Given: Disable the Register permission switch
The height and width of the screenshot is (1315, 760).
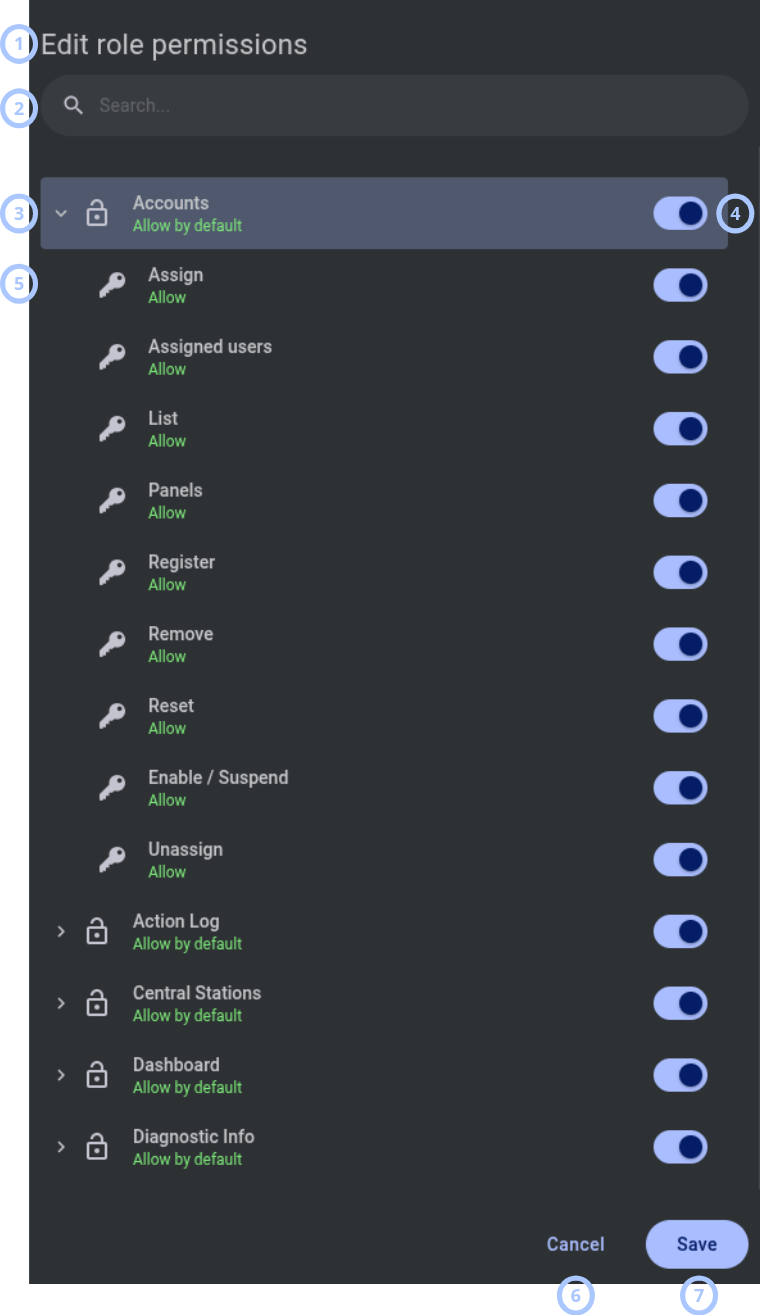Looking at the screenshot, I should tap(681, 572).
